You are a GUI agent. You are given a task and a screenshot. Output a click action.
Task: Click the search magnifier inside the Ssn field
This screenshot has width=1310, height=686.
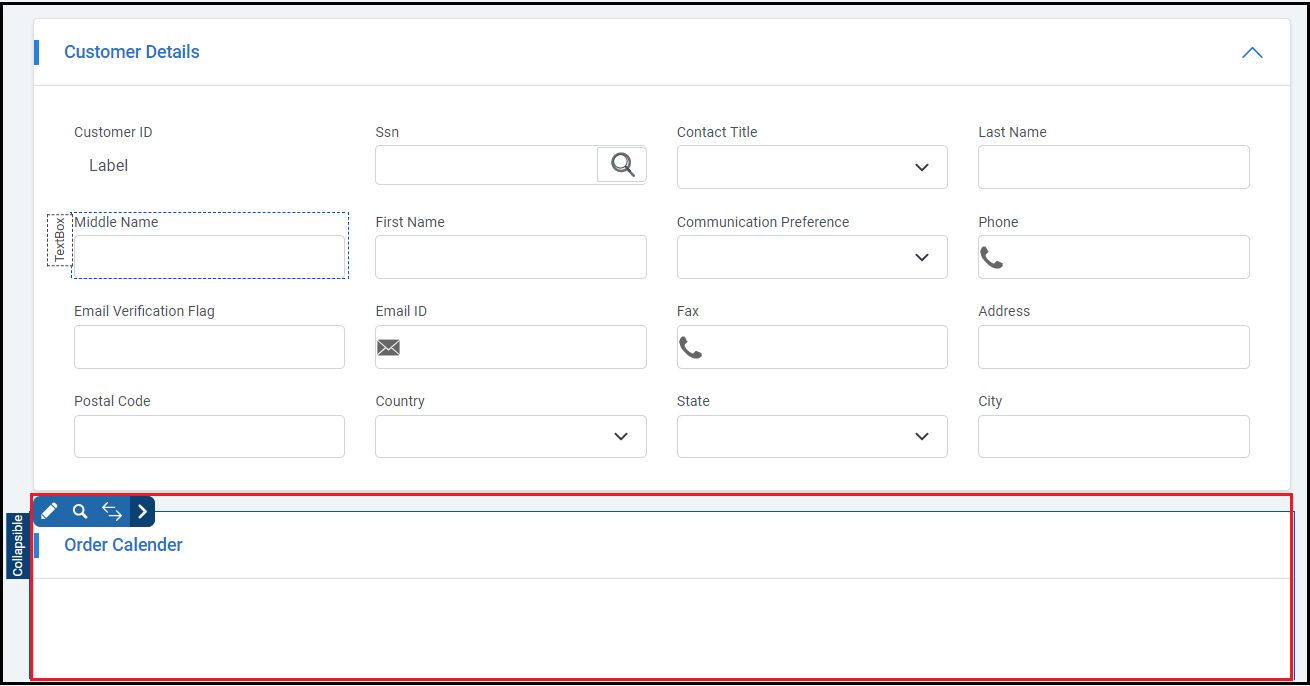pos(622,164)
